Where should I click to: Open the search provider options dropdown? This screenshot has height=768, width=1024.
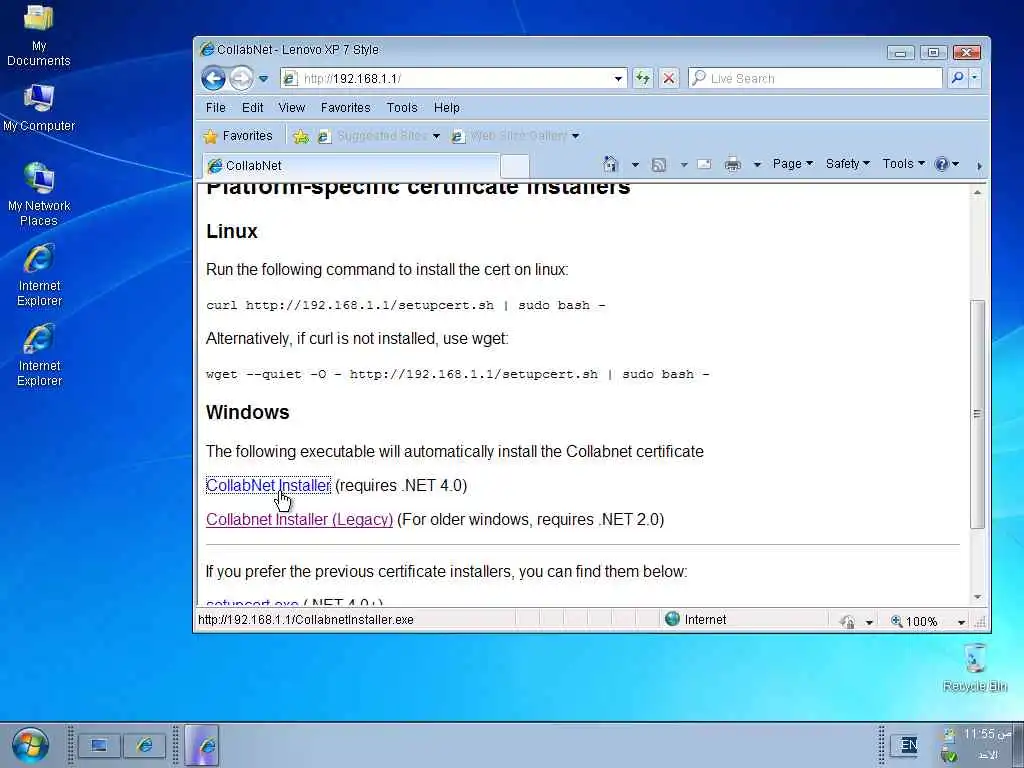974,78
